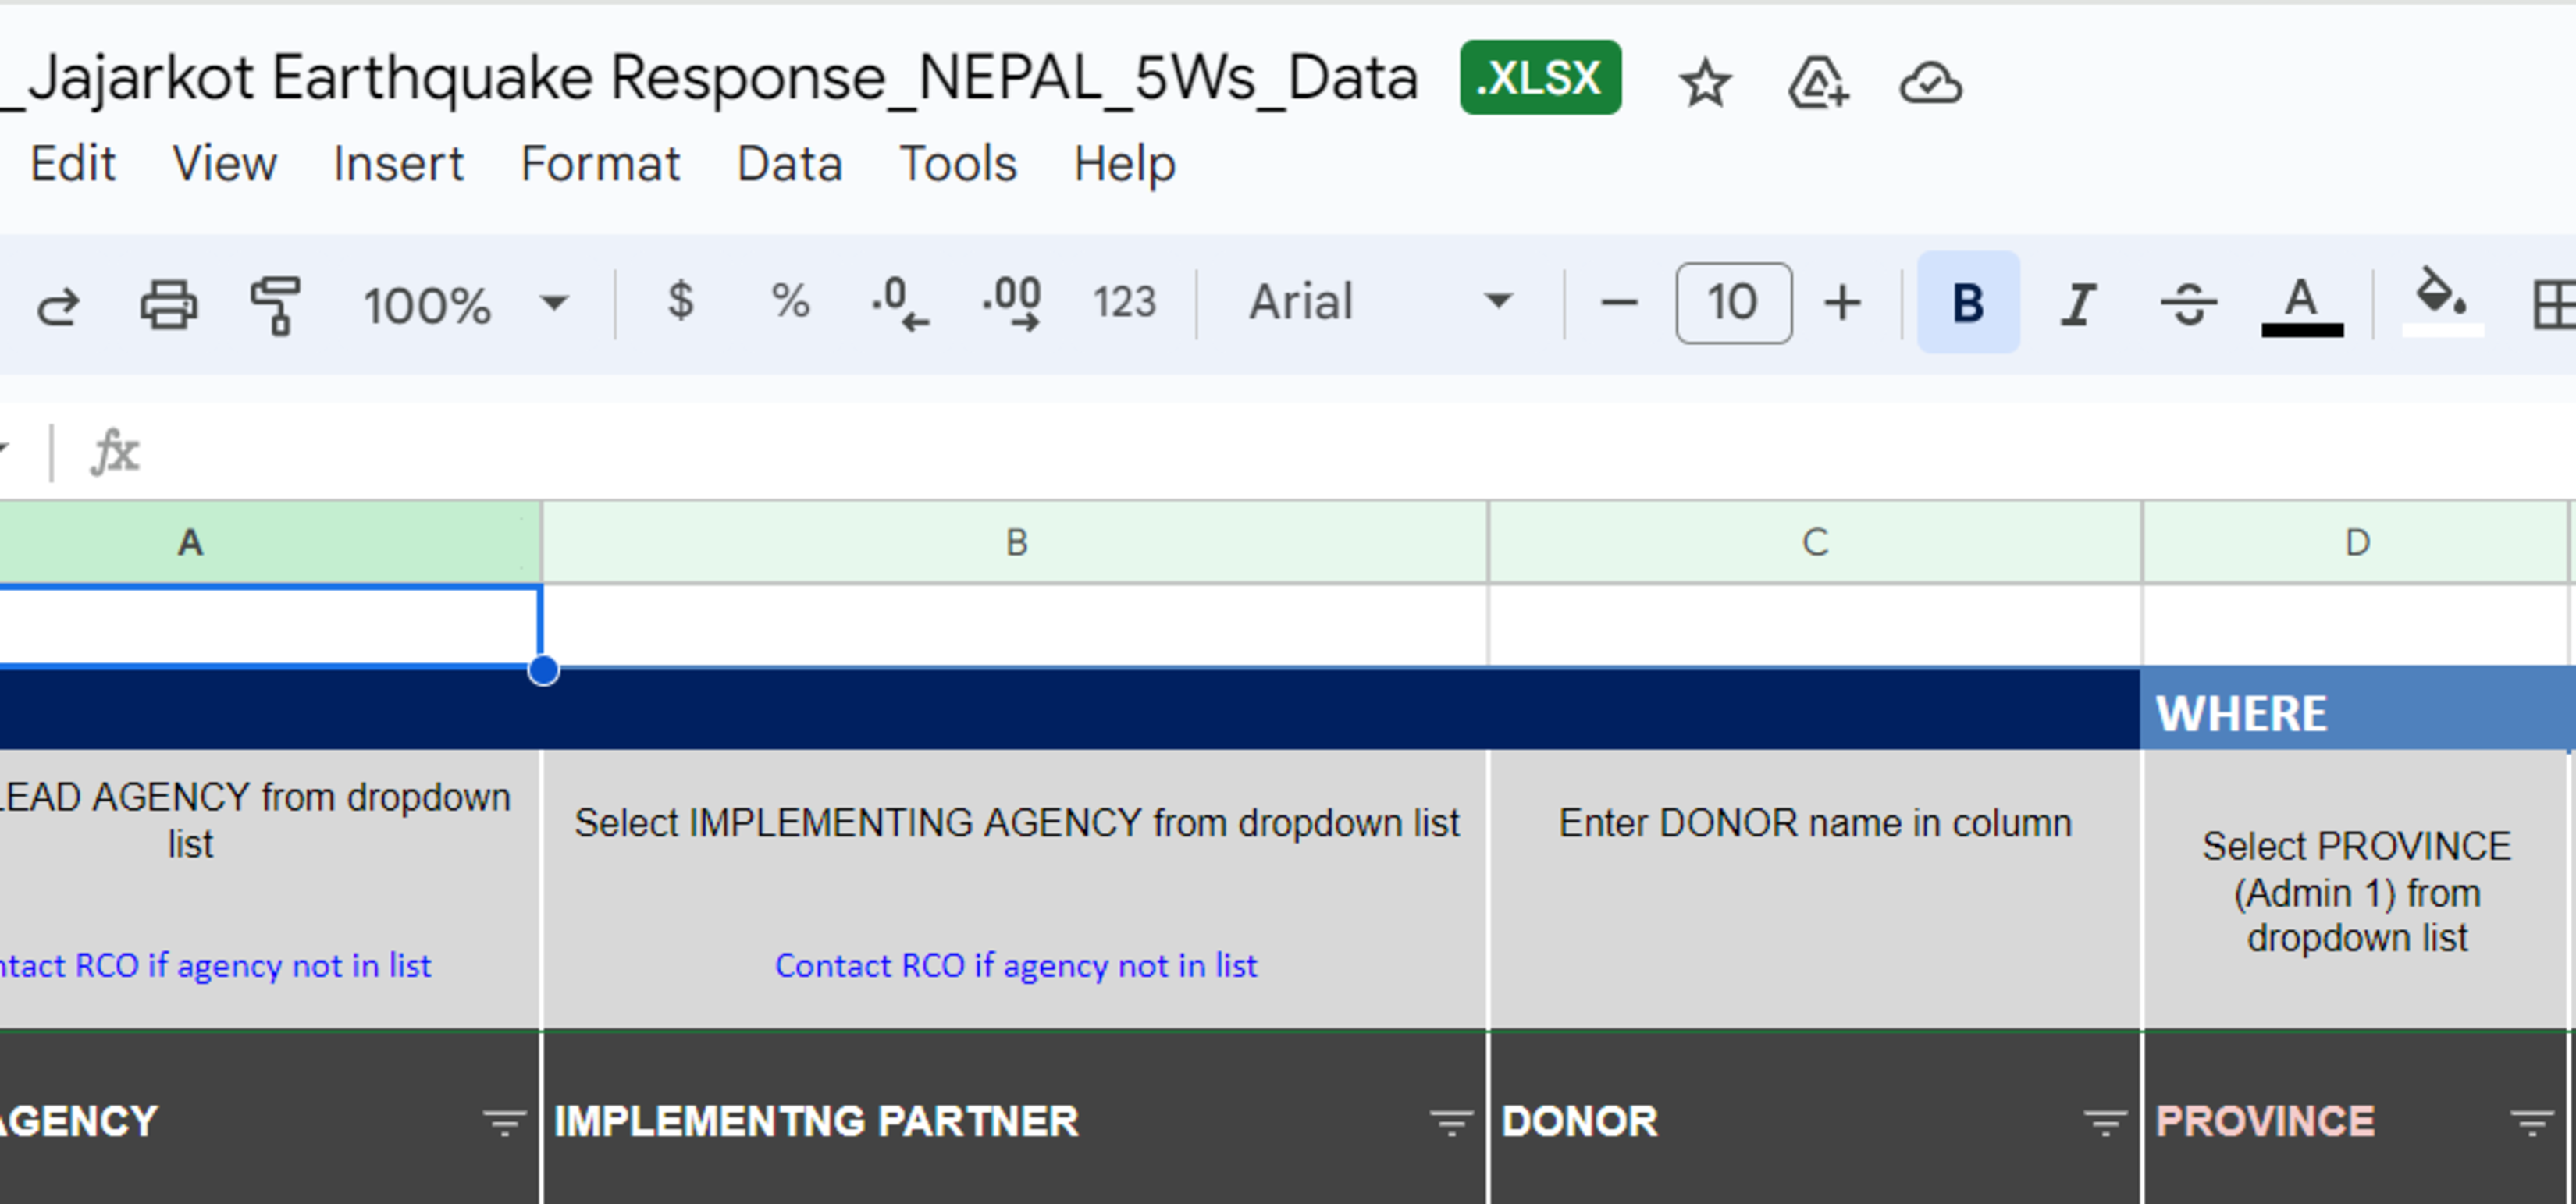Screen dimensions: 2576x1204
Task: Toggle bold formatting button
Action: (x=1968, y=302)
